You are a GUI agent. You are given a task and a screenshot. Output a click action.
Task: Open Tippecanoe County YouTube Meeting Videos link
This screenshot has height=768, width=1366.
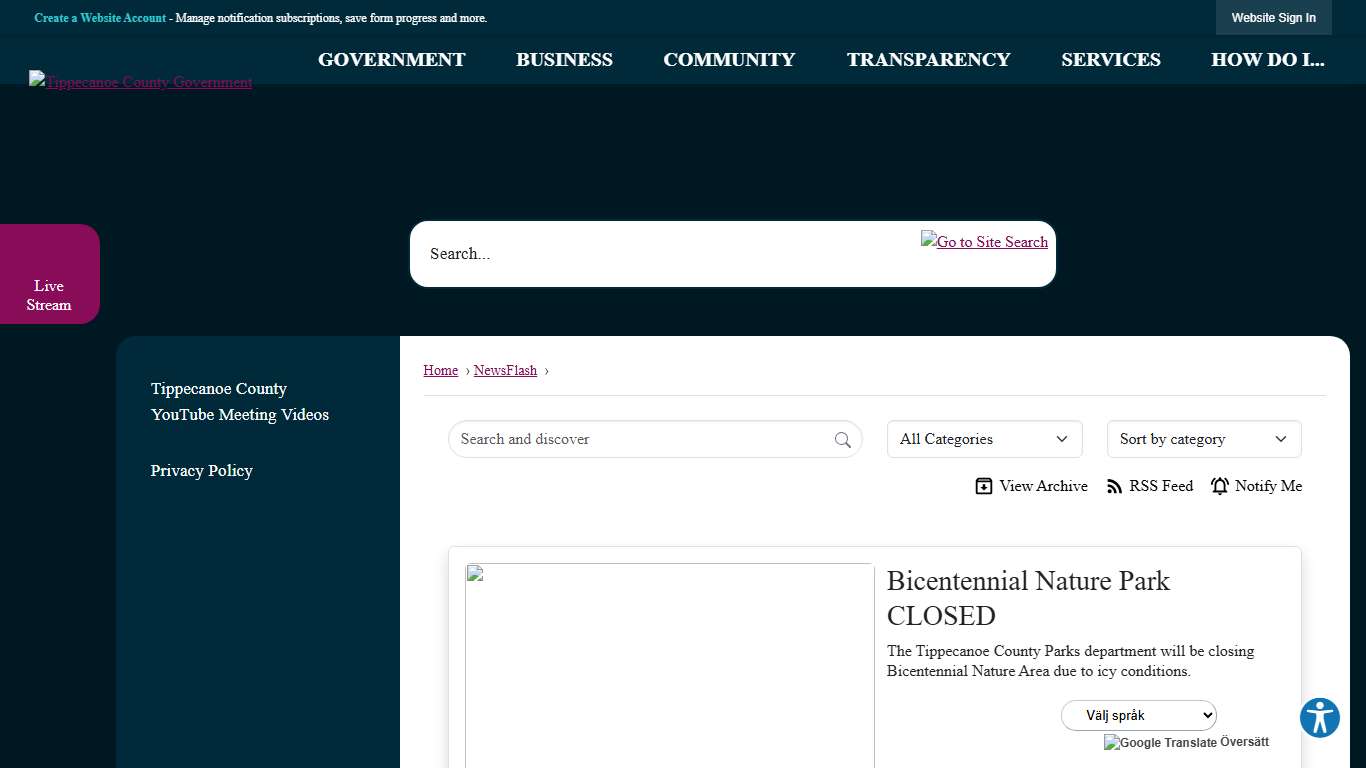[x=239, y=401]
